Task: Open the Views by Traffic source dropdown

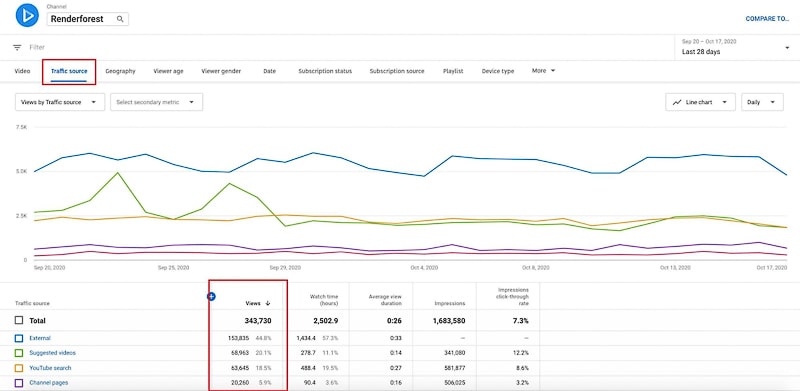Action: (60, 102)
